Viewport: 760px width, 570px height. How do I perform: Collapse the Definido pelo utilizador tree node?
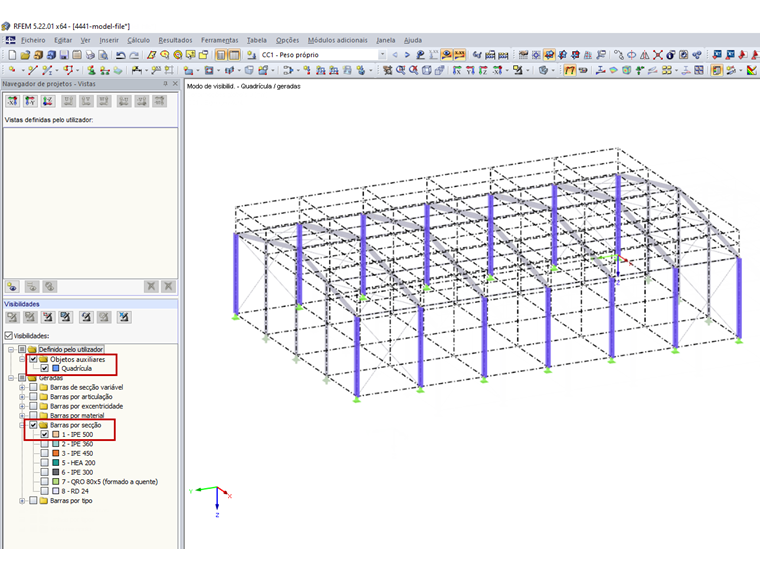(11, 349)
